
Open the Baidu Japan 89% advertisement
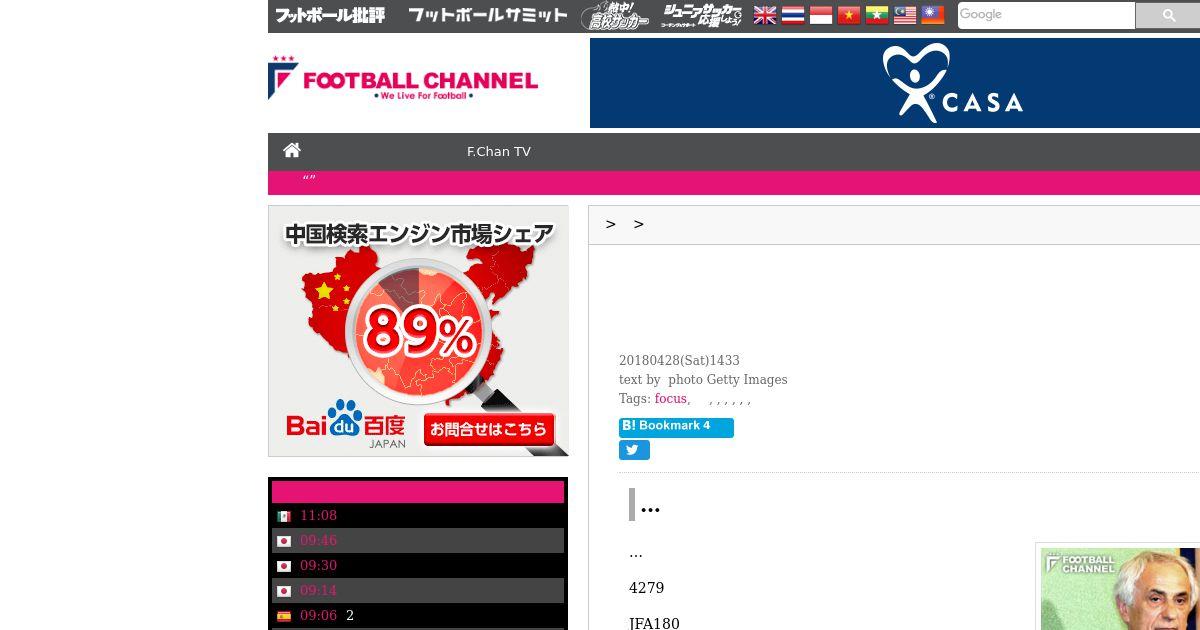click(418, 331)
